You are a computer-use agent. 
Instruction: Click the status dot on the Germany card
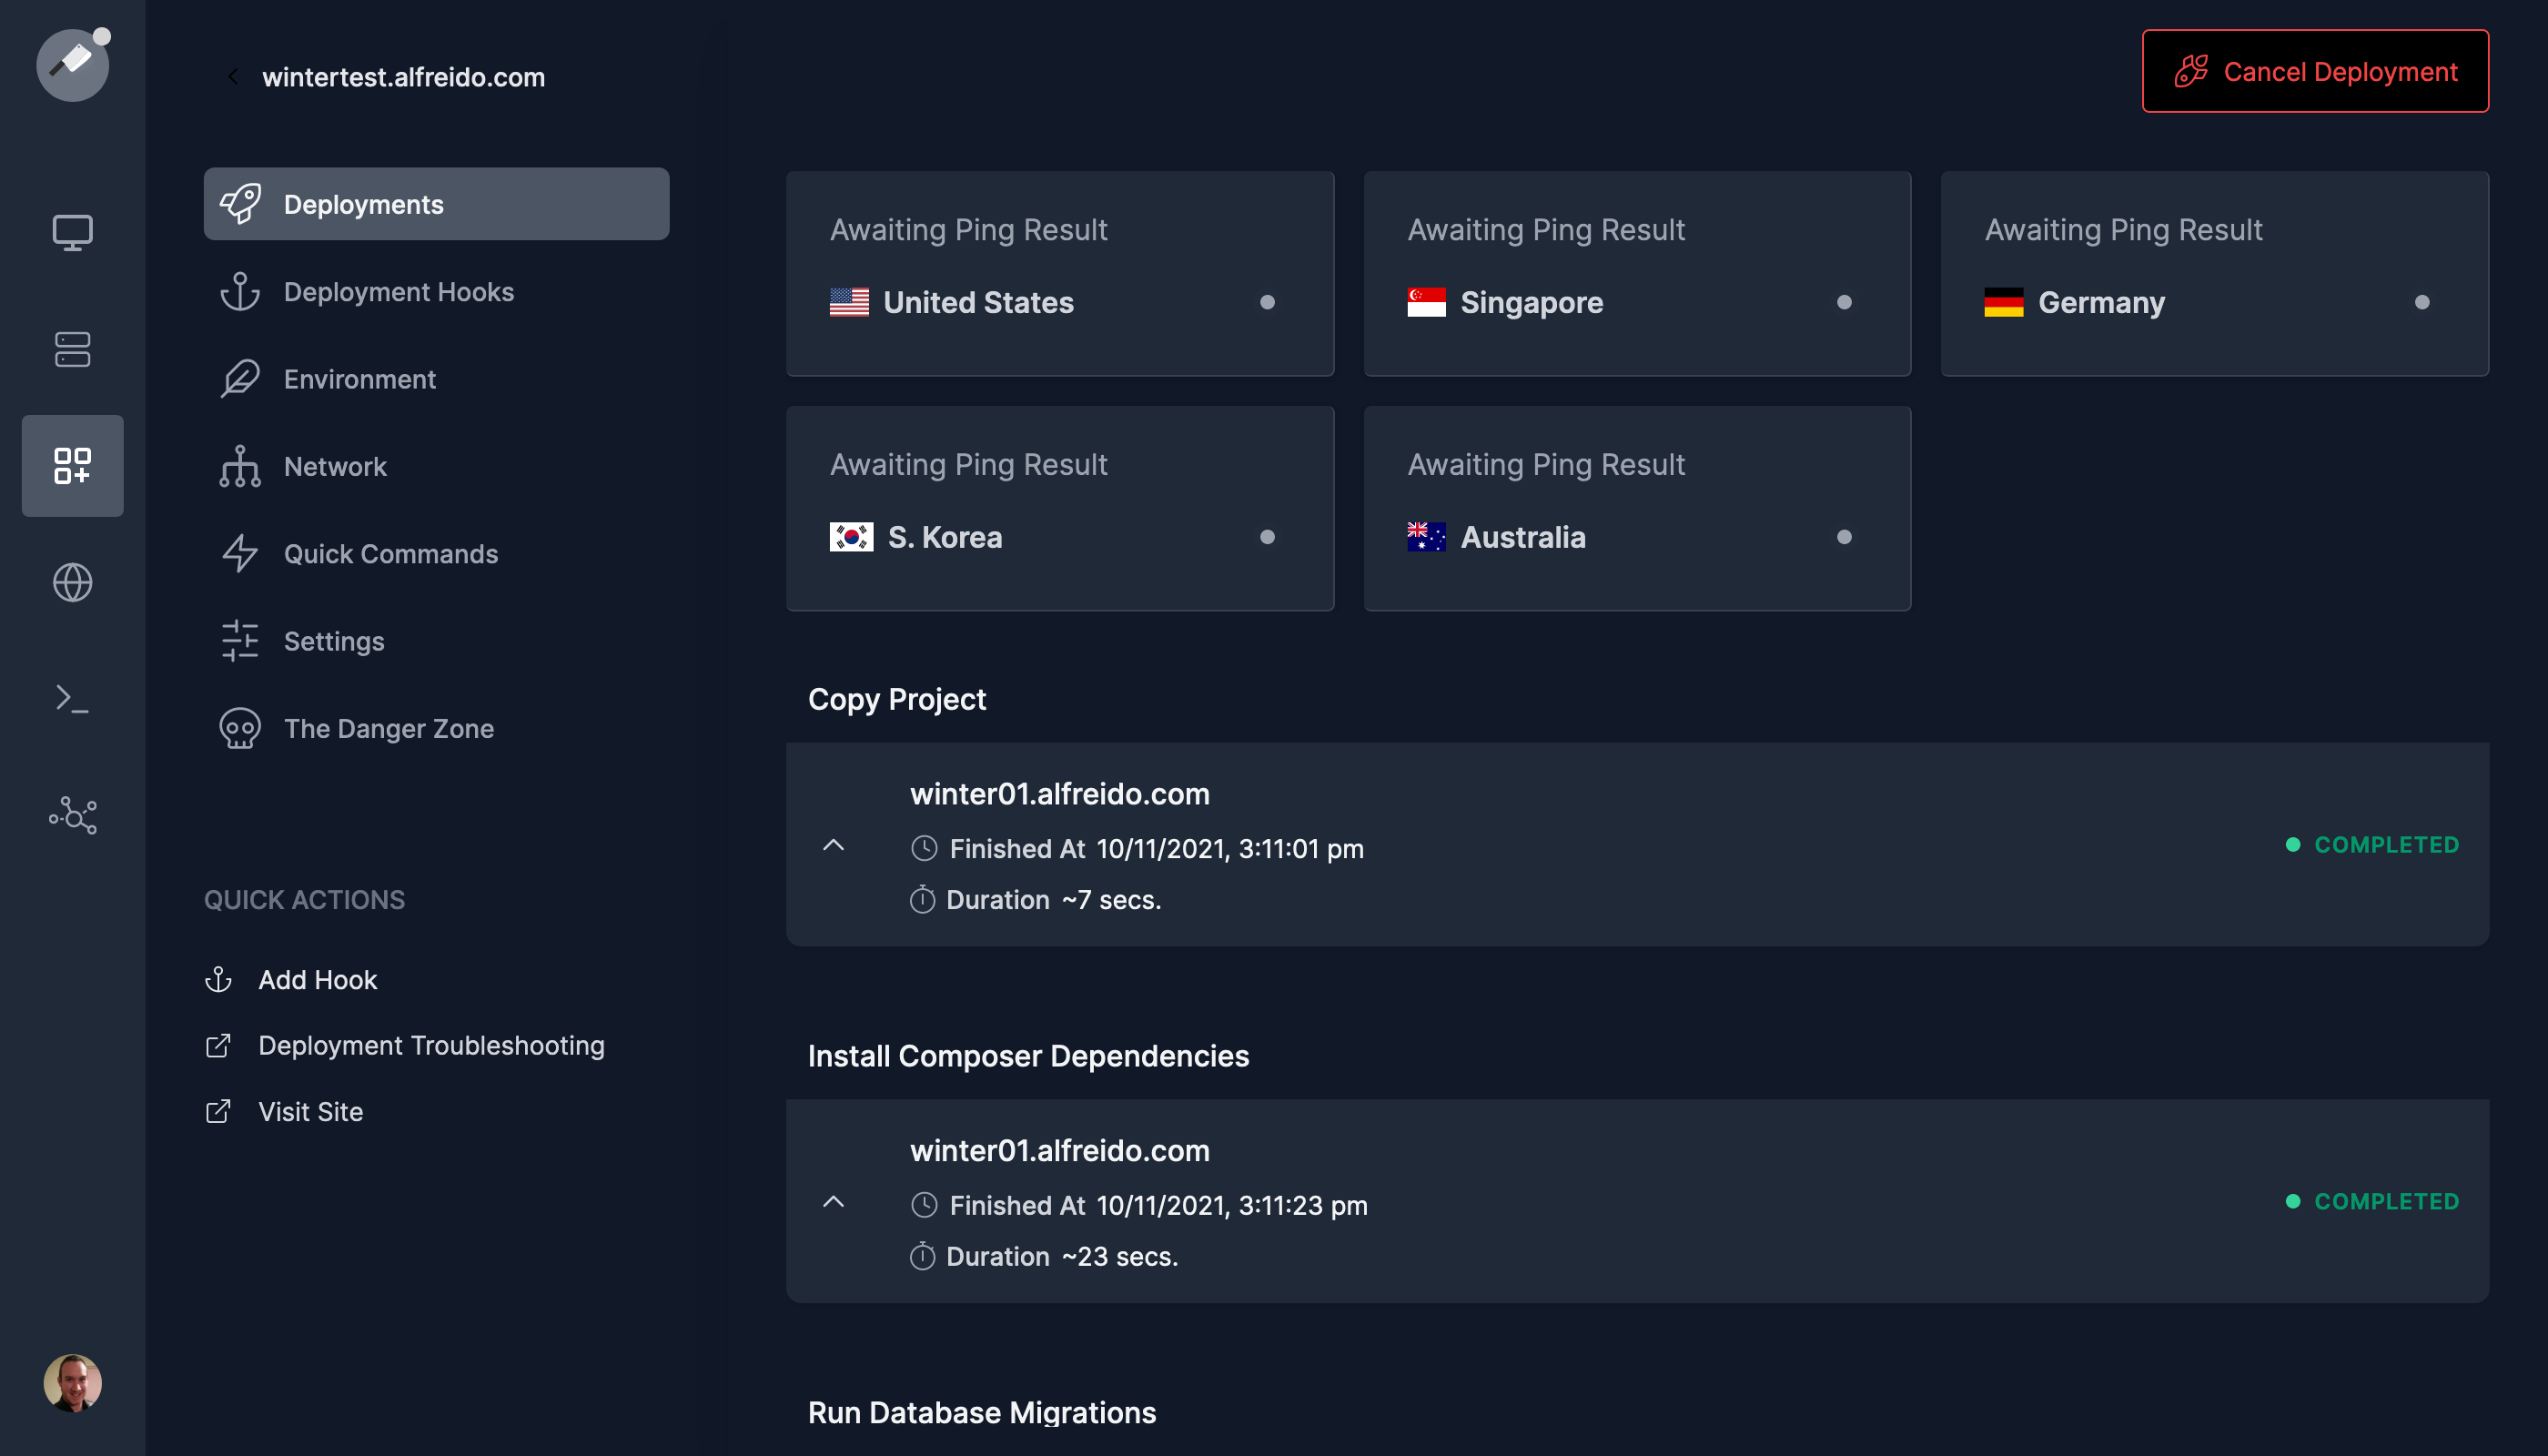[2421, 302]
